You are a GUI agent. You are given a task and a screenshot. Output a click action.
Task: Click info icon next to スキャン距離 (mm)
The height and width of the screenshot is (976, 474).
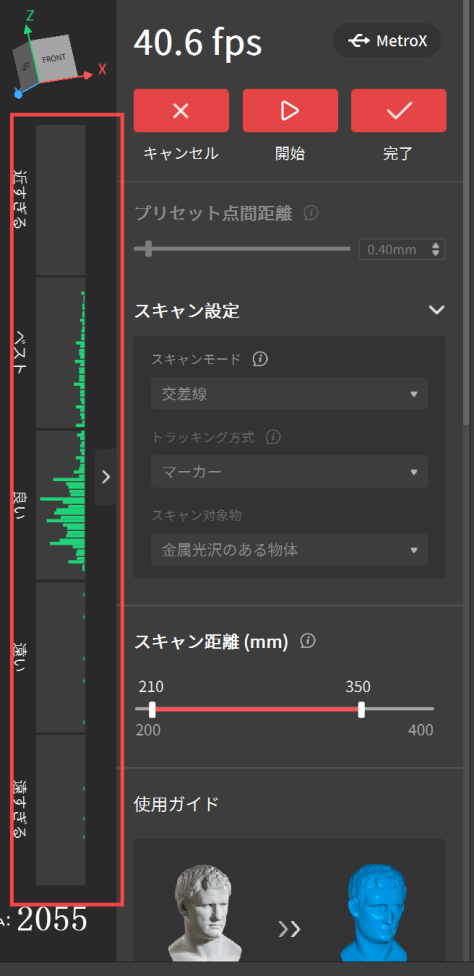[307, 640]
